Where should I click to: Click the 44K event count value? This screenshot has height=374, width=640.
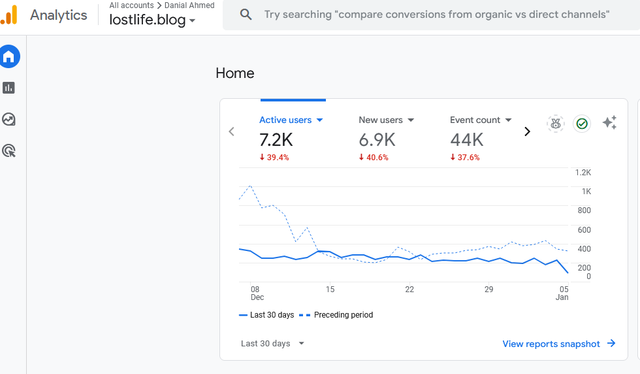click(467, 140)
